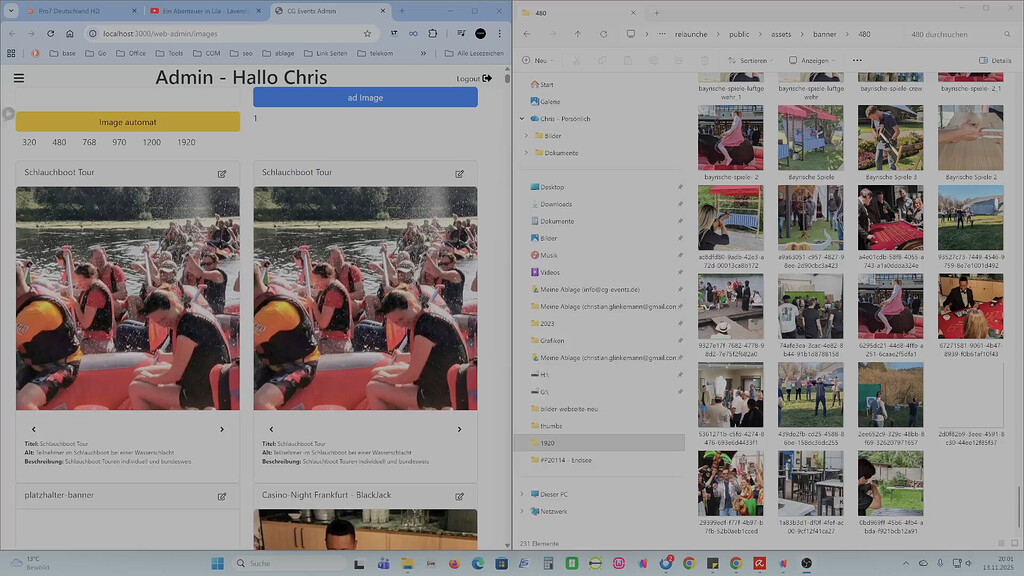Image resolution: width=1024 pixels, height=576 pixels.
Task: Open Windows Start button
Action: [217, 563]
